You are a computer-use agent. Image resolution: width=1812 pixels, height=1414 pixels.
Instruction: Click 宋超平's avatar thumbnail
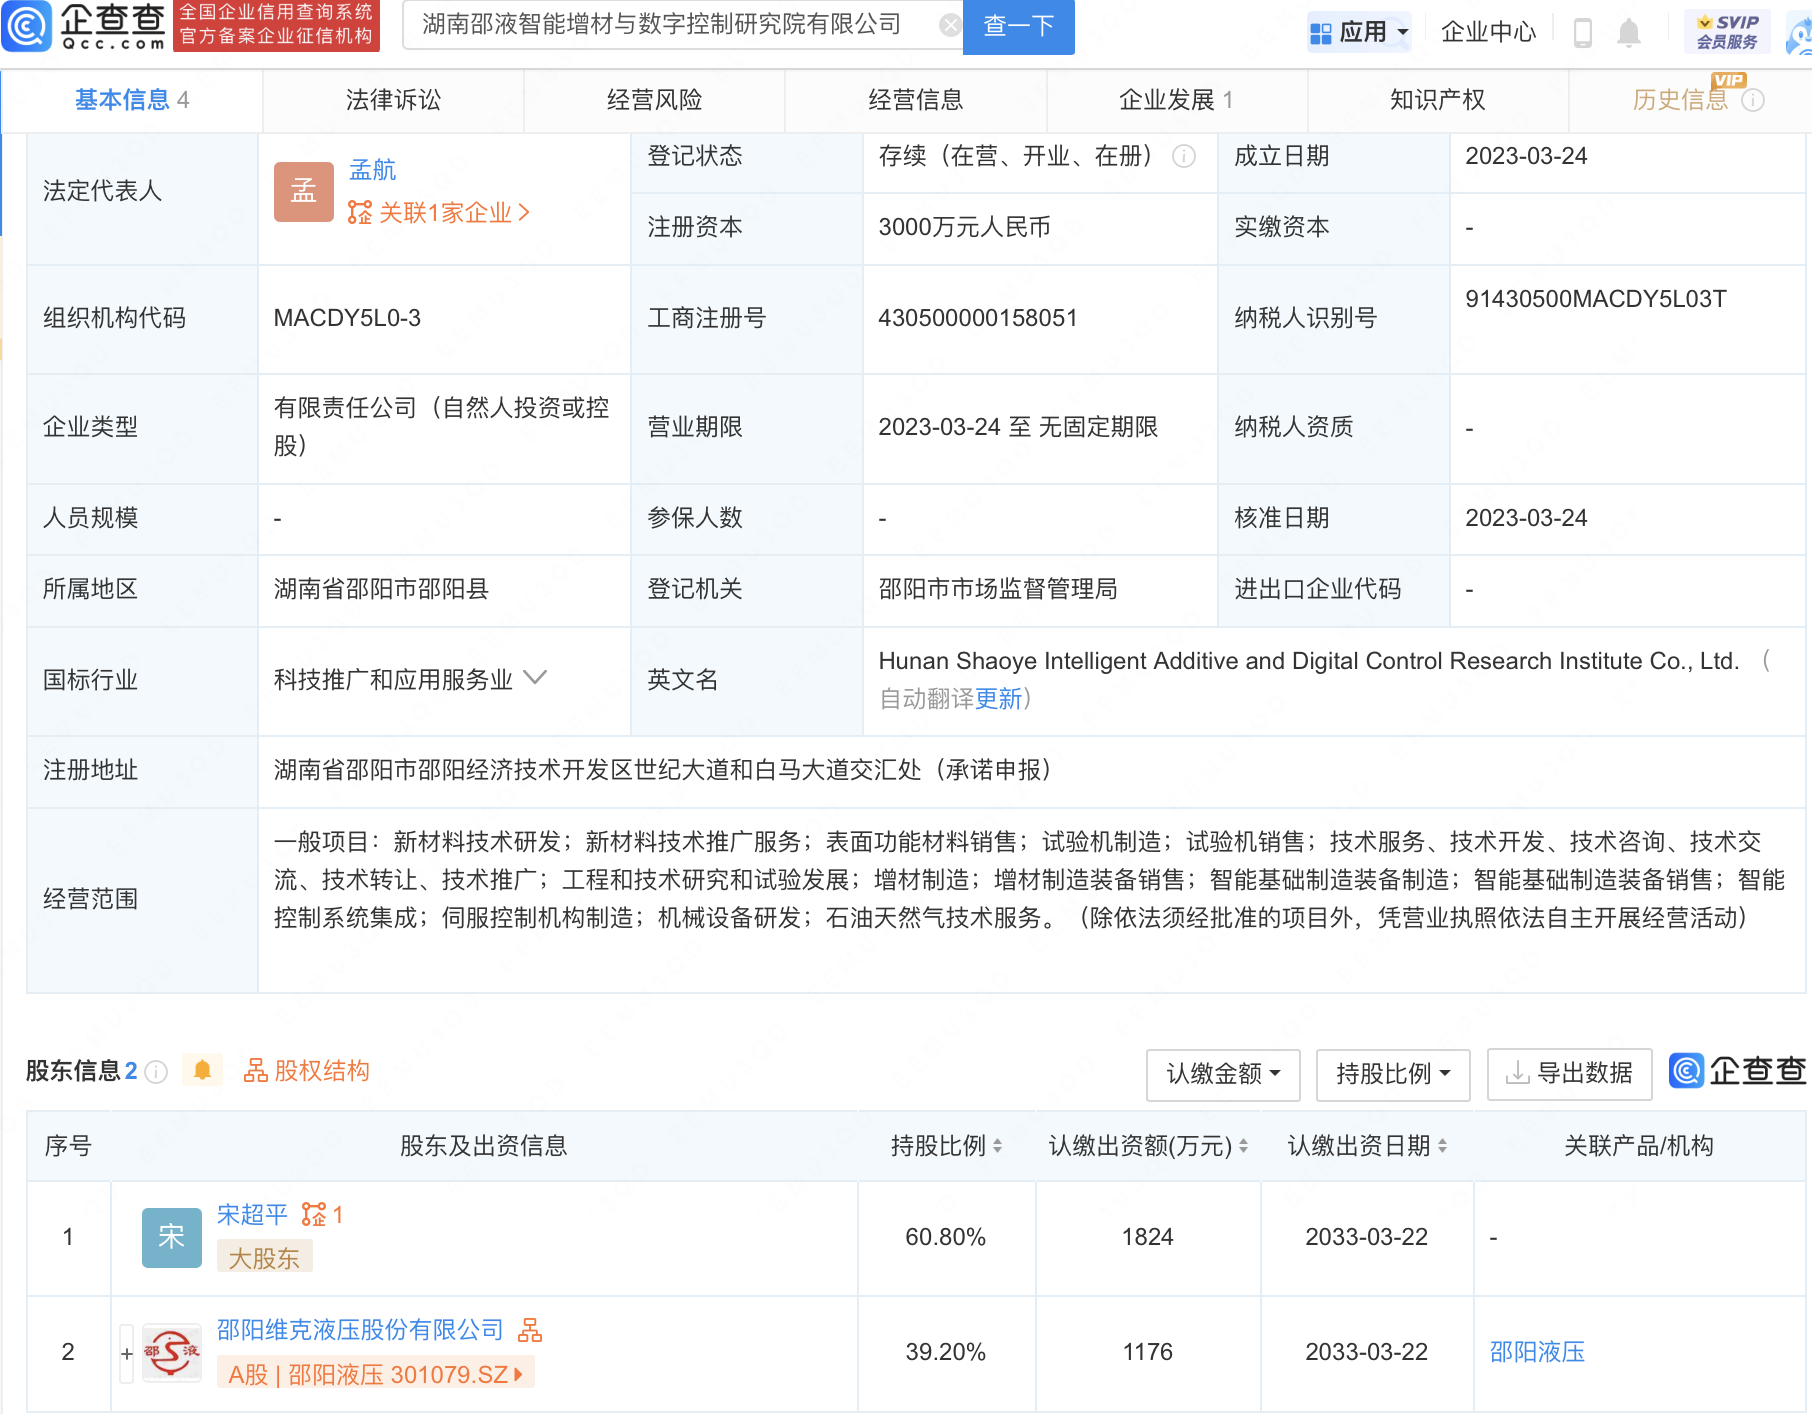[171, 1237]
